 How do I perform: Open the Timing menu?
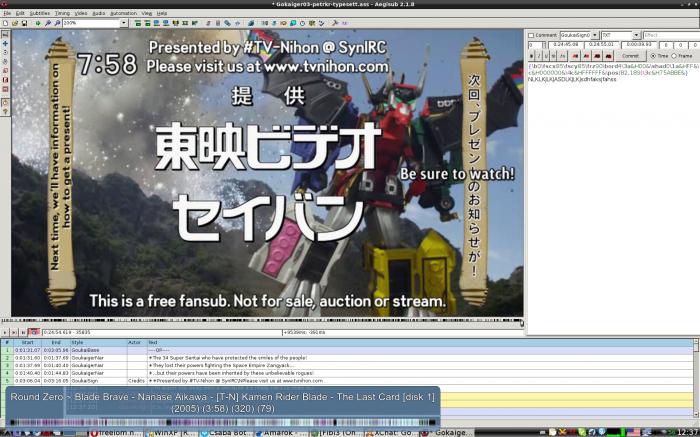pyautogui.click(x=62, y=13)
